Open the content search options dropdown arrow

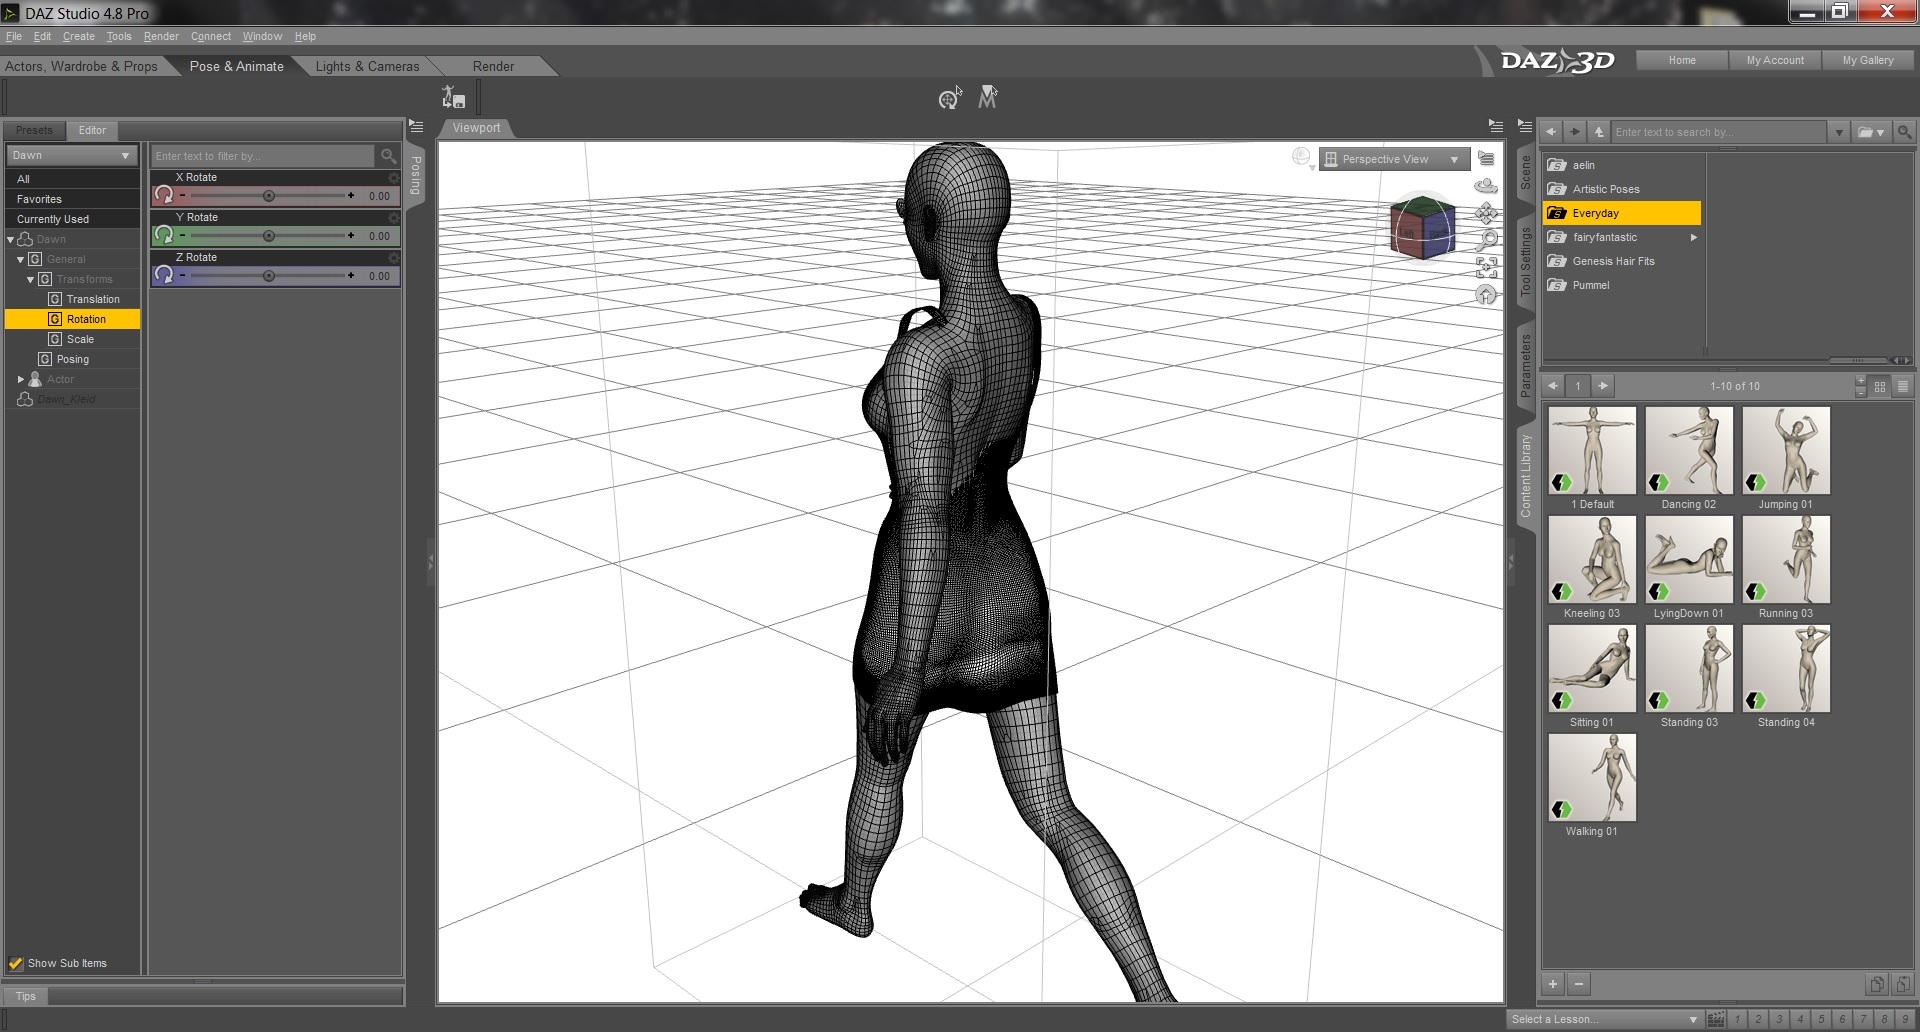point(1839,132)
